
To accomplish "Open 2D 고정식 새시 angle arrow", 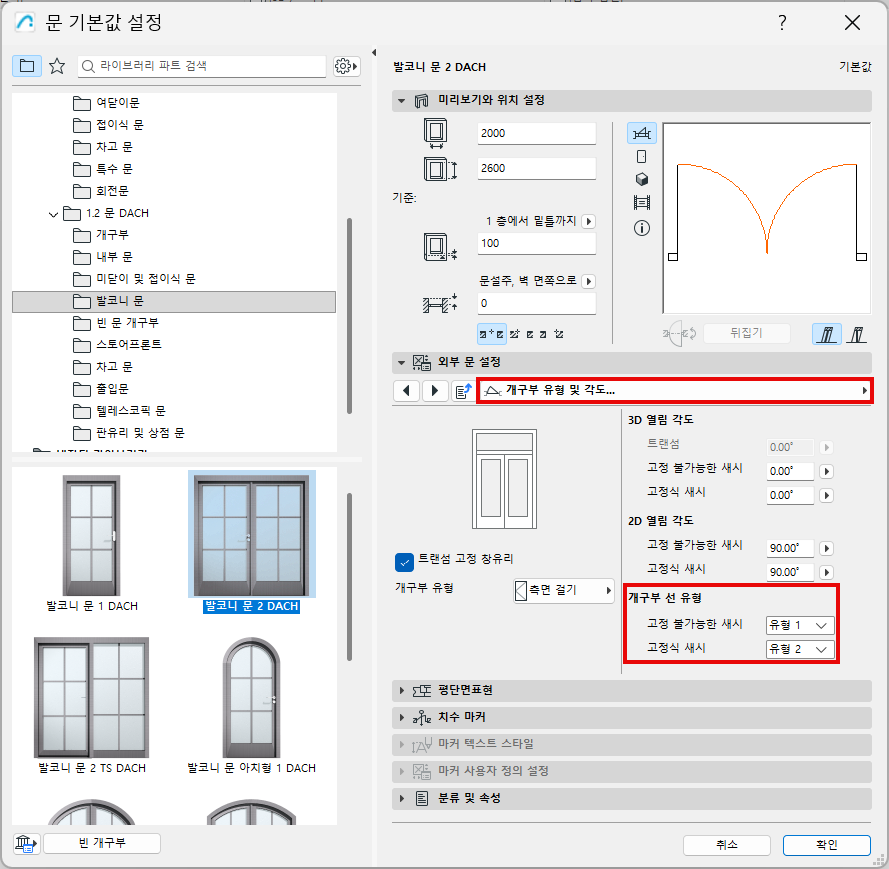I will 827,572.
